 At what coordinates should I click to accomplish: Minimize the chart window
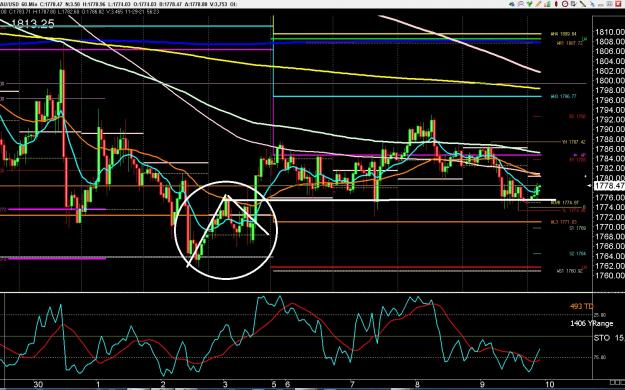click(x=601, y=5)
